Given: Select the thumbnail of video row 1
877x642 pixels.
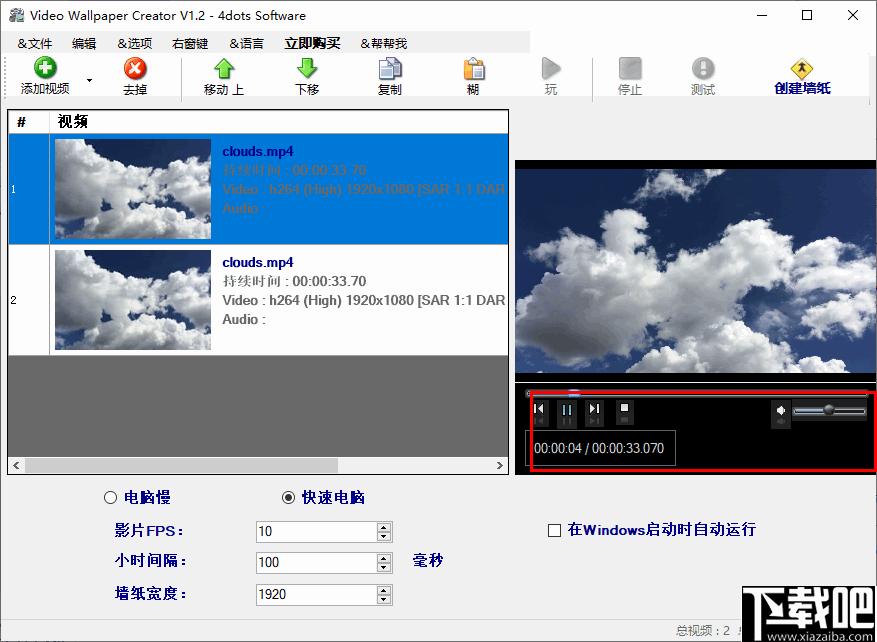Looking at the screenshot, I should tap(133, 189).
